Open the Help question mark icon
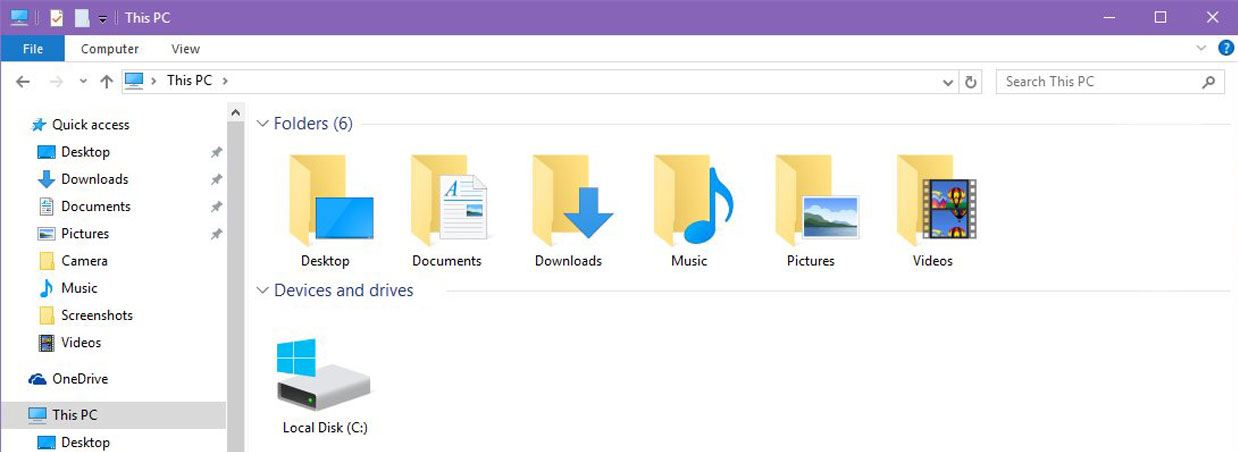This screenshot has width=1238, height=452. coord(1226,48)
